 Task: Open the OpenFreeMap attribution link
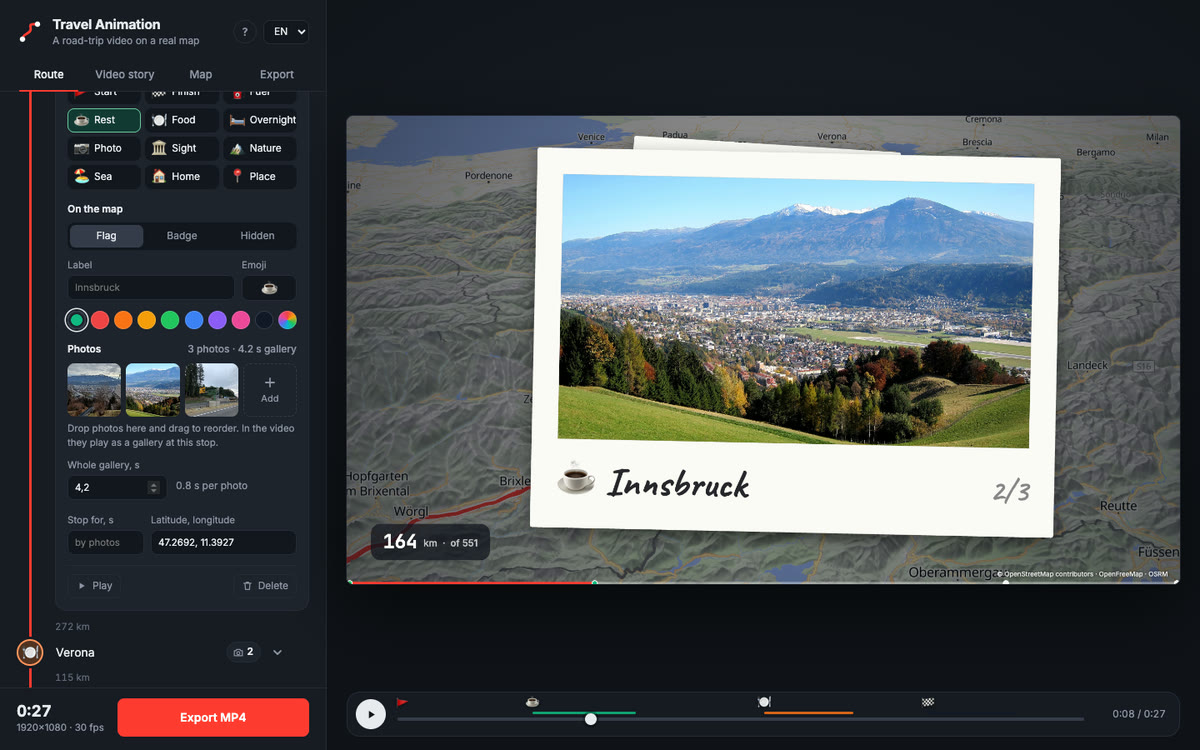click(1121, 574)
